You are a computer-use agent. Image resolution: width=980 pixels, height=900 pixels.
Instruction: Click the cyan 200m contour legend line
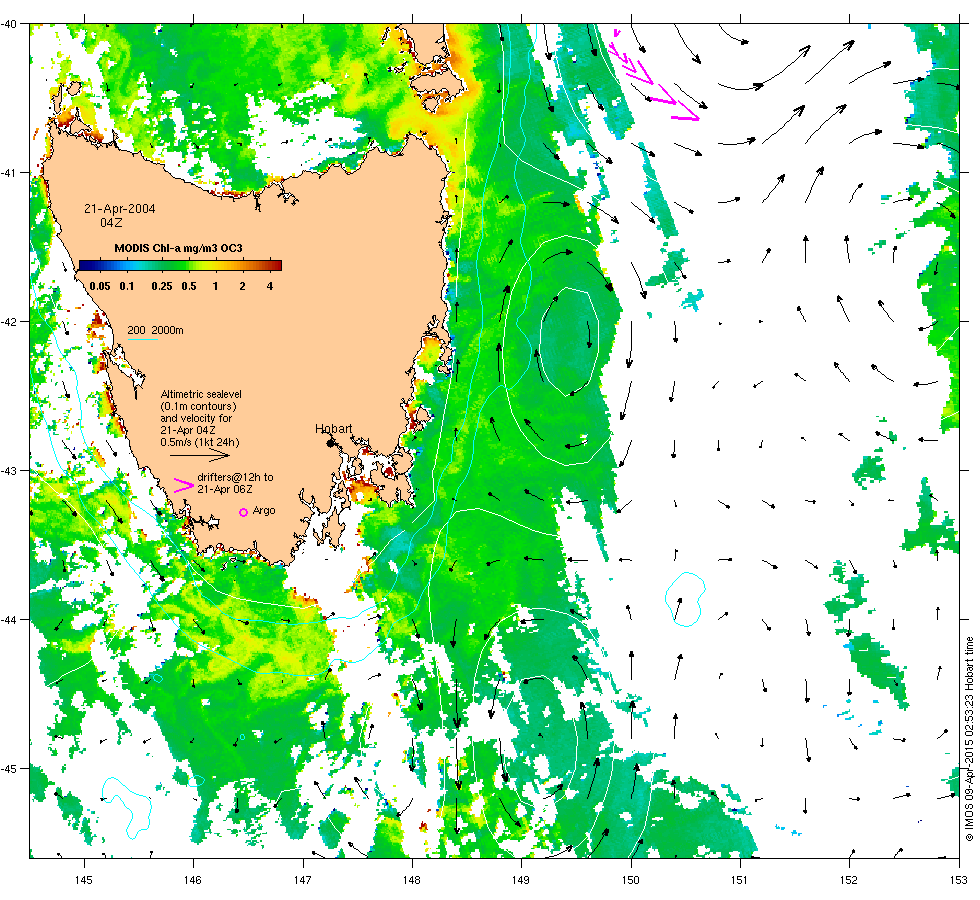coord(142,339)
